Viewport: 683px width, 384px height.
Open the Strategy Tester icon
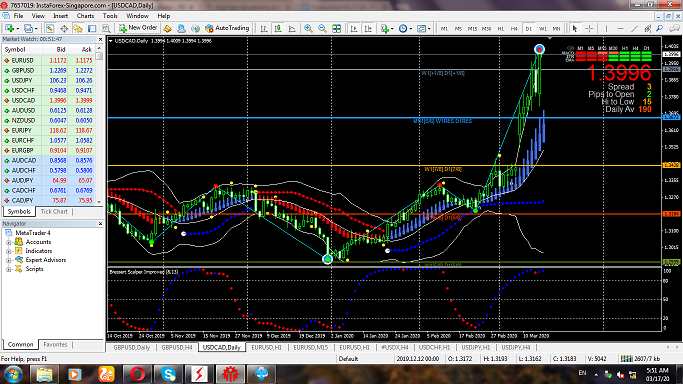click(x=106, y=28)
